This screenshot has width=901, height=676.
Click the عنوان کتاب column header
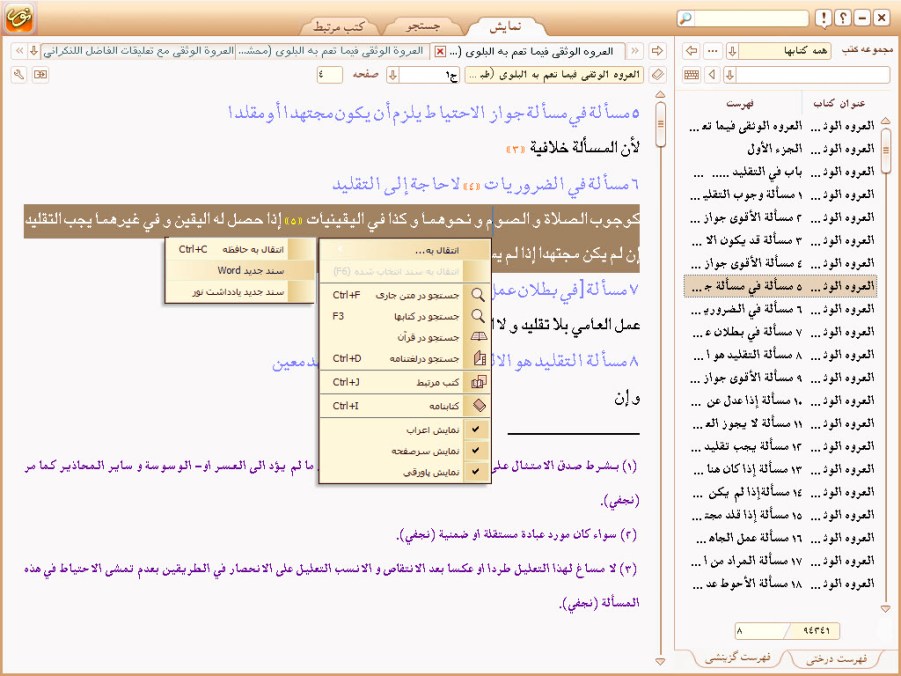(x=839, y=103)
